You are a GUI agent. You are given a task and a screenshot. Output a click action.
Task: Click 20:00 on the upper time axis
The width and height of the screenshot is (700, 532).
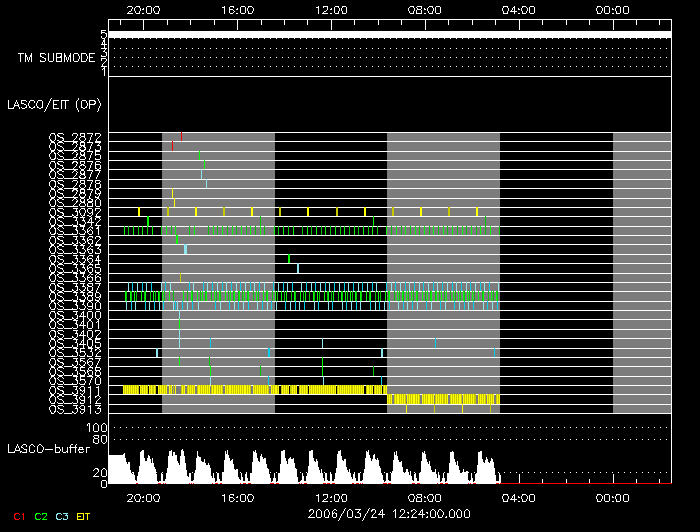[145, 9]
